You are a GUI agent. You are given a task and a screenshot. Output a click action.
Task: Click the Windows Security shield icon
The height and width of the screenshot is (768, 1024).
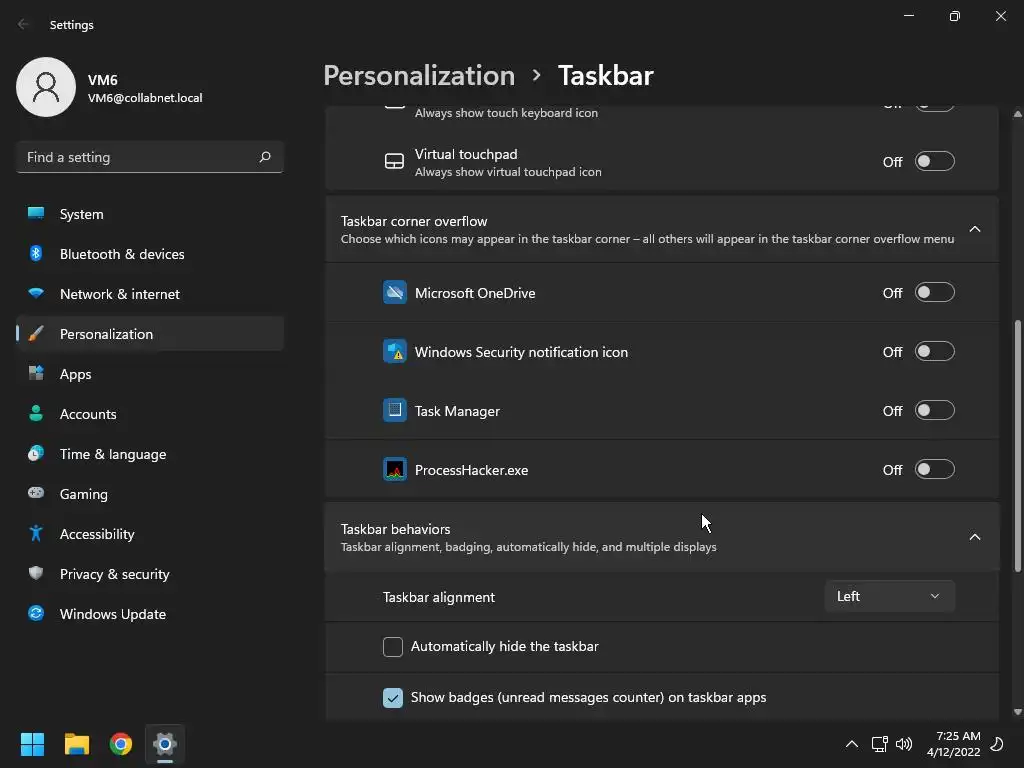(395, 352)
